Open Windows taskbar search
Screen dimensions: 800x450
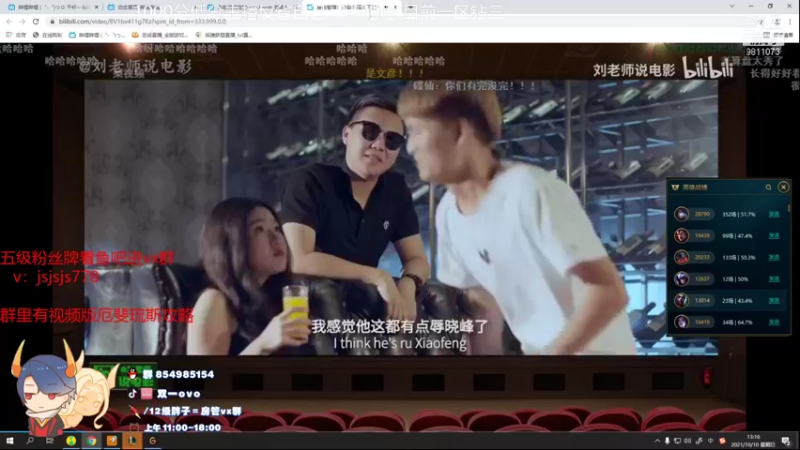(x=30, y=441)
